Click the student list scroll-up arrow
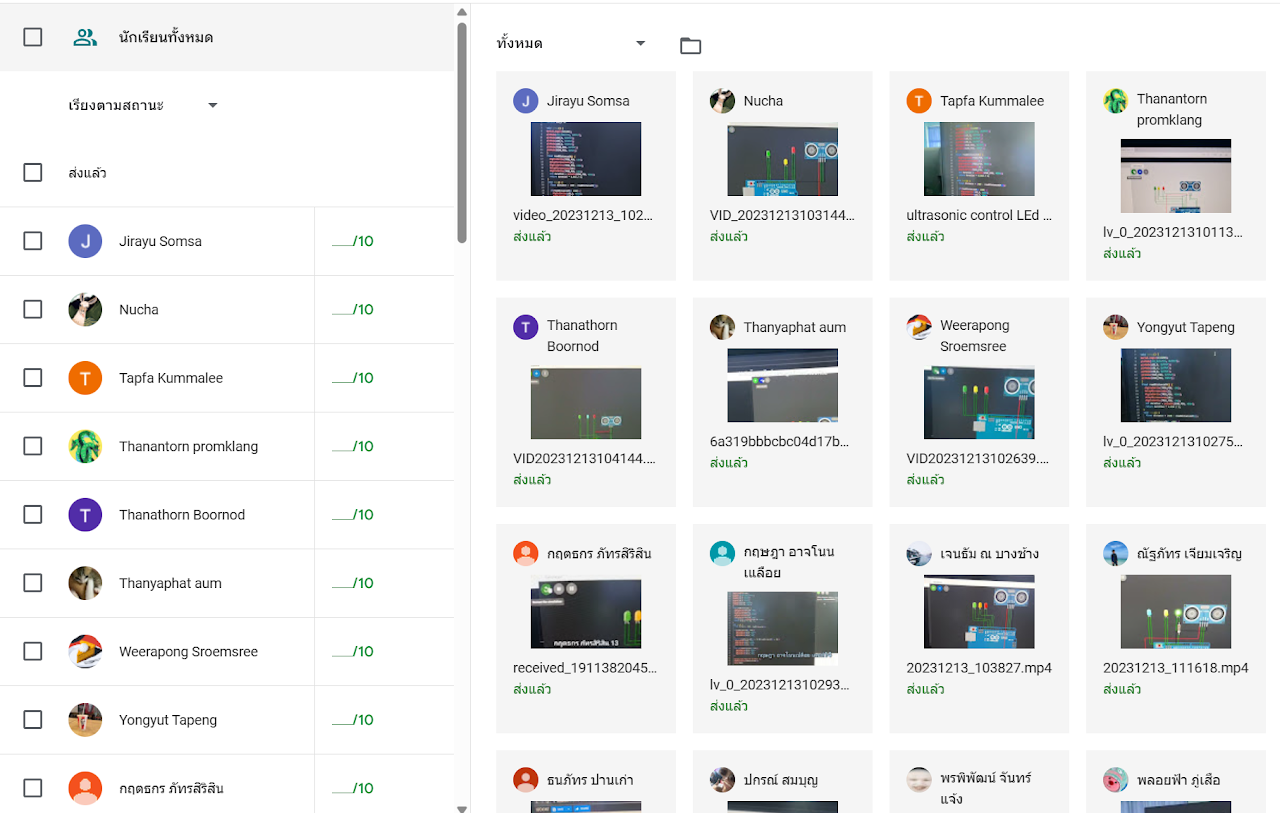Viewport: 1280px width, 813px height. point(462,13)
